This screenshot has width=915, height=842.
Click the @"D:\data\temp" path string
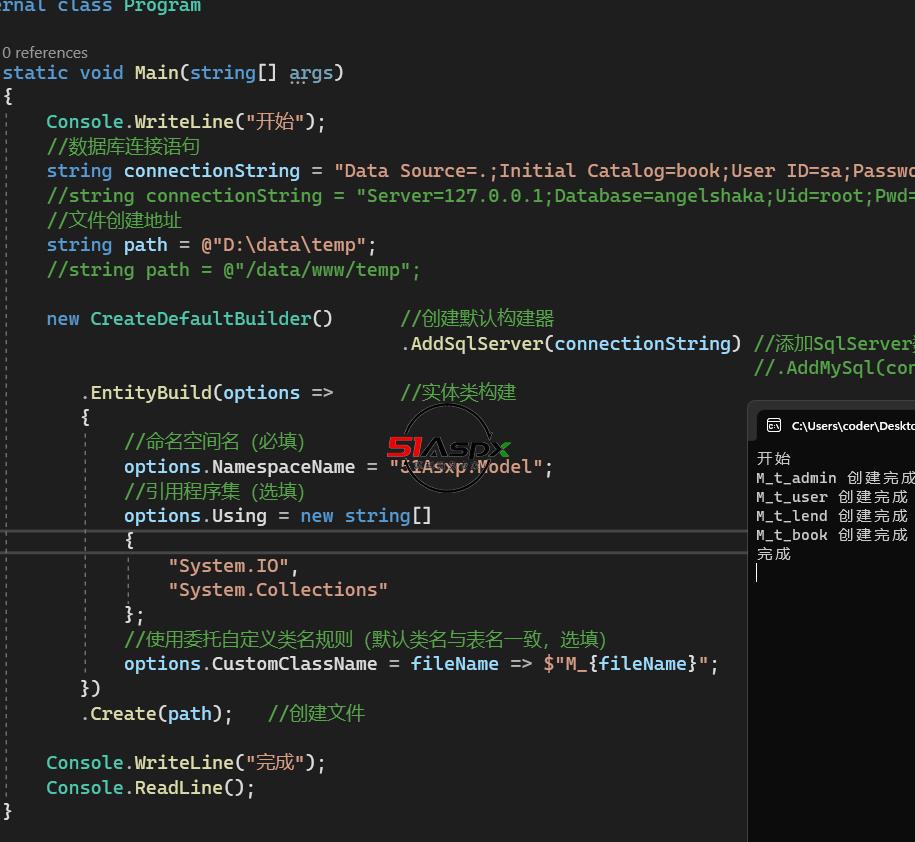284,244
